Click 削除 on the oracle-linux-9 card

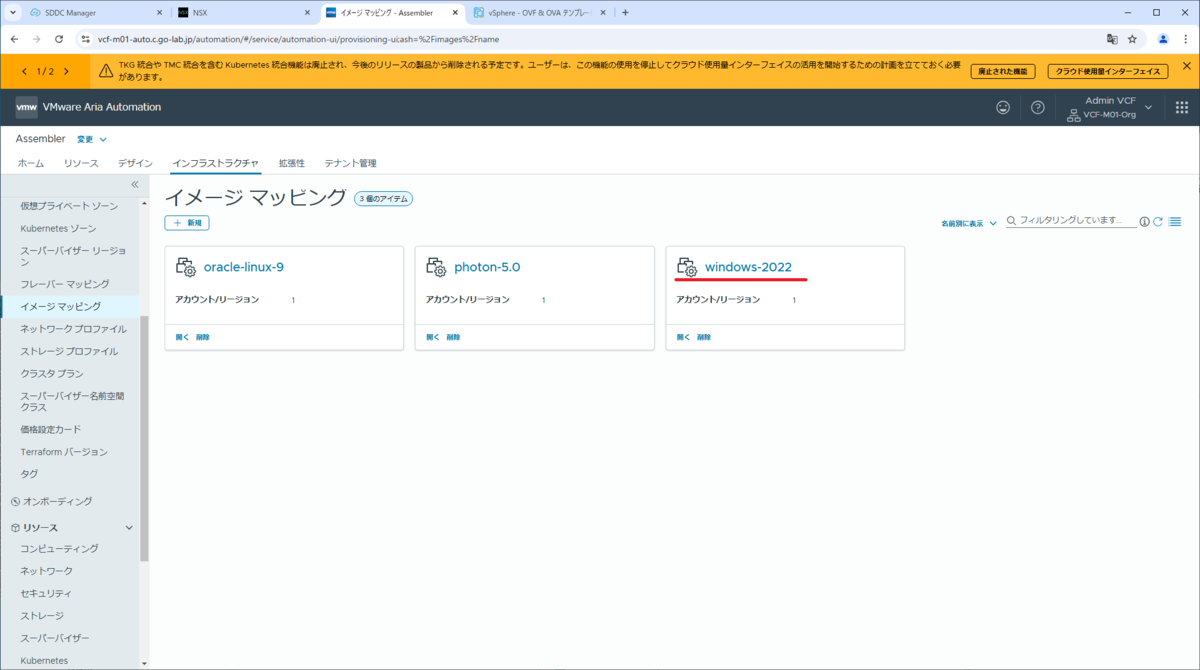(x=203, y=337)
